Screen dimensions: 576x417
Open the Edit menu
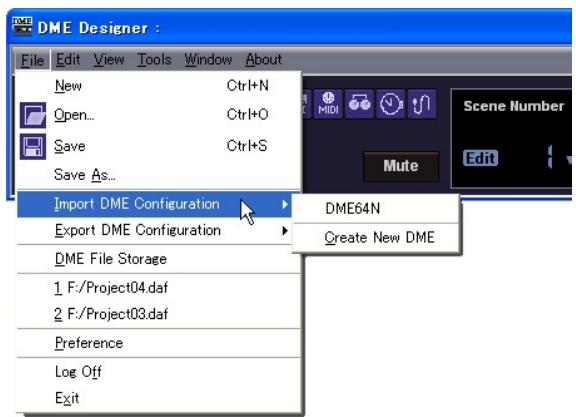pos(68,60)
